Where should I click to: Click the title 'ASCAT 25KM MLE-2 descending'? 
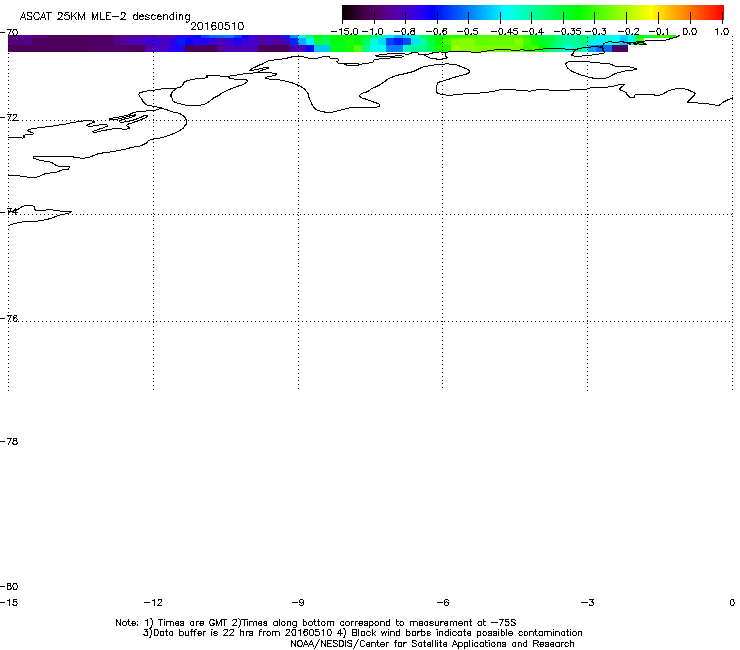coord(105,17)
